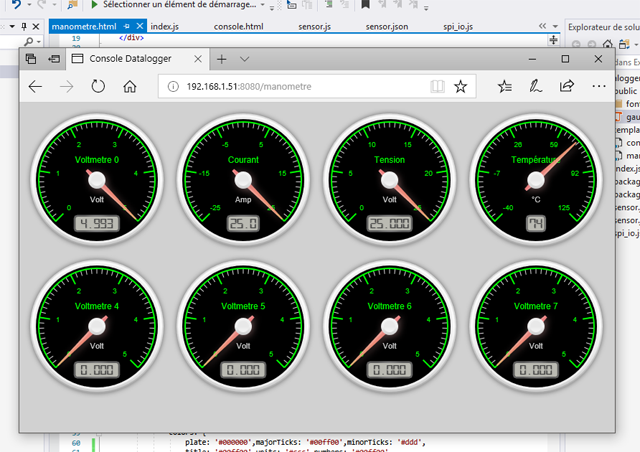
Task: Open reading view in Edge address bar
Action: (x=437, y=86)
